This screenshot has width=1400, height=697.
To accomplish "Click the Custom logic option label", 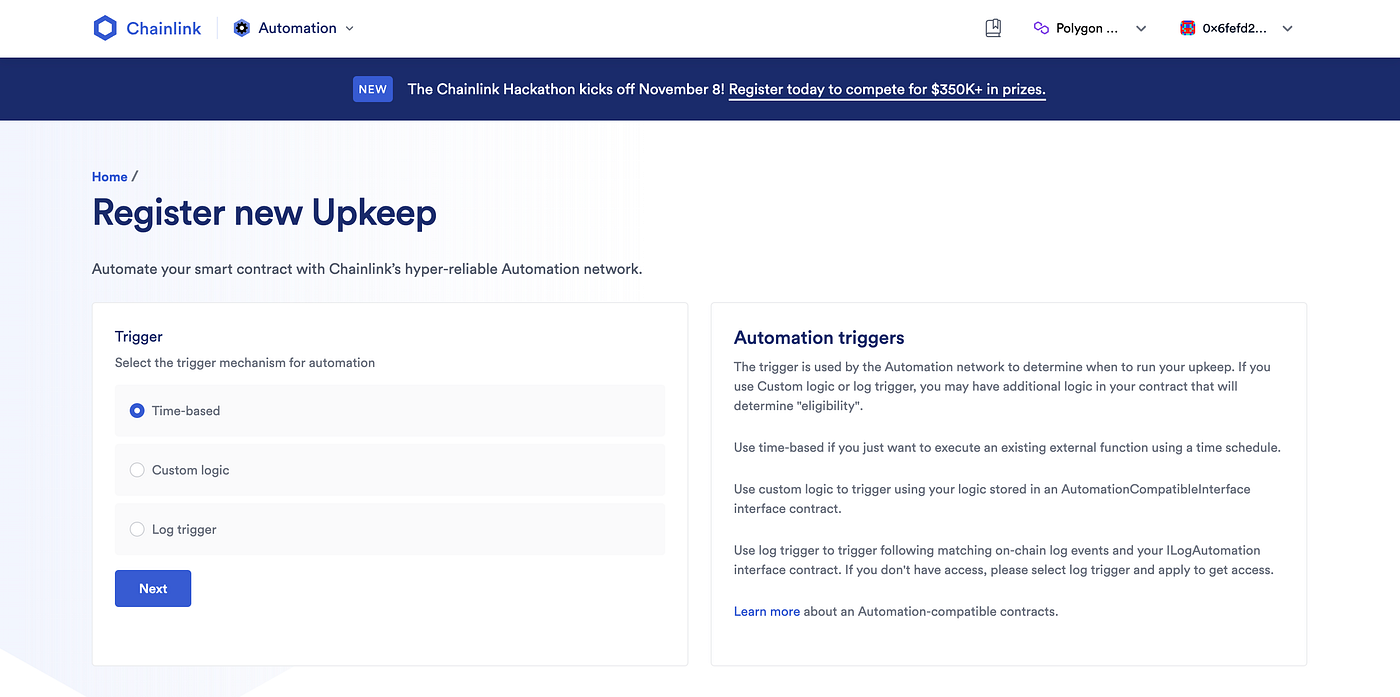I will [191, 470].
